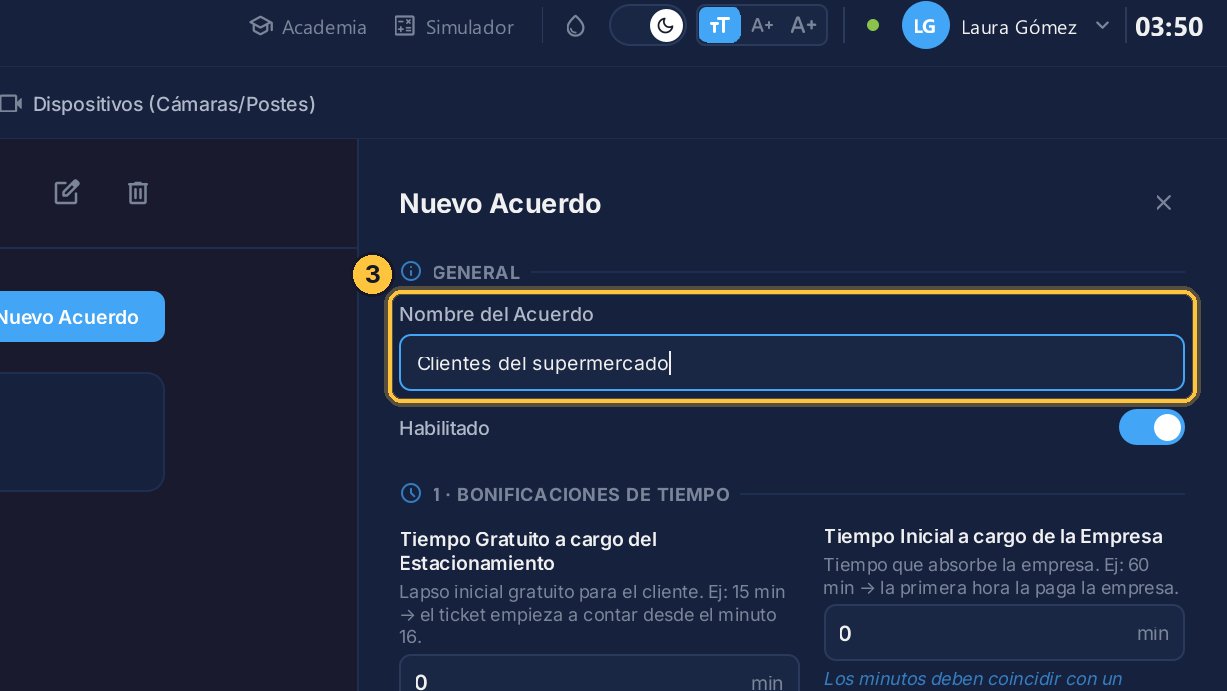
Task: Click the LG user avatar
Action: [925, 26]
